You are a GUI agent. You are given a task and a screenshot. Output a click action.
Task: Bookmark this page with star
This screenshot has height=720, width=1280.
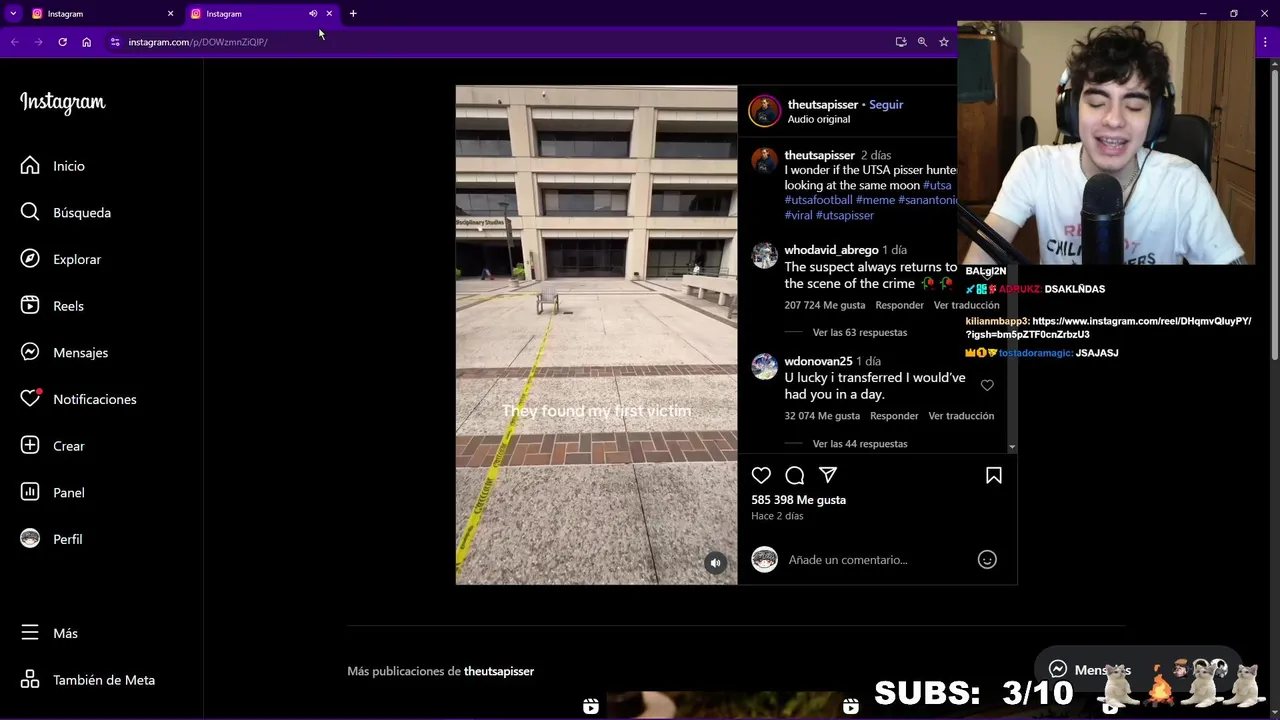pos(944,42)
